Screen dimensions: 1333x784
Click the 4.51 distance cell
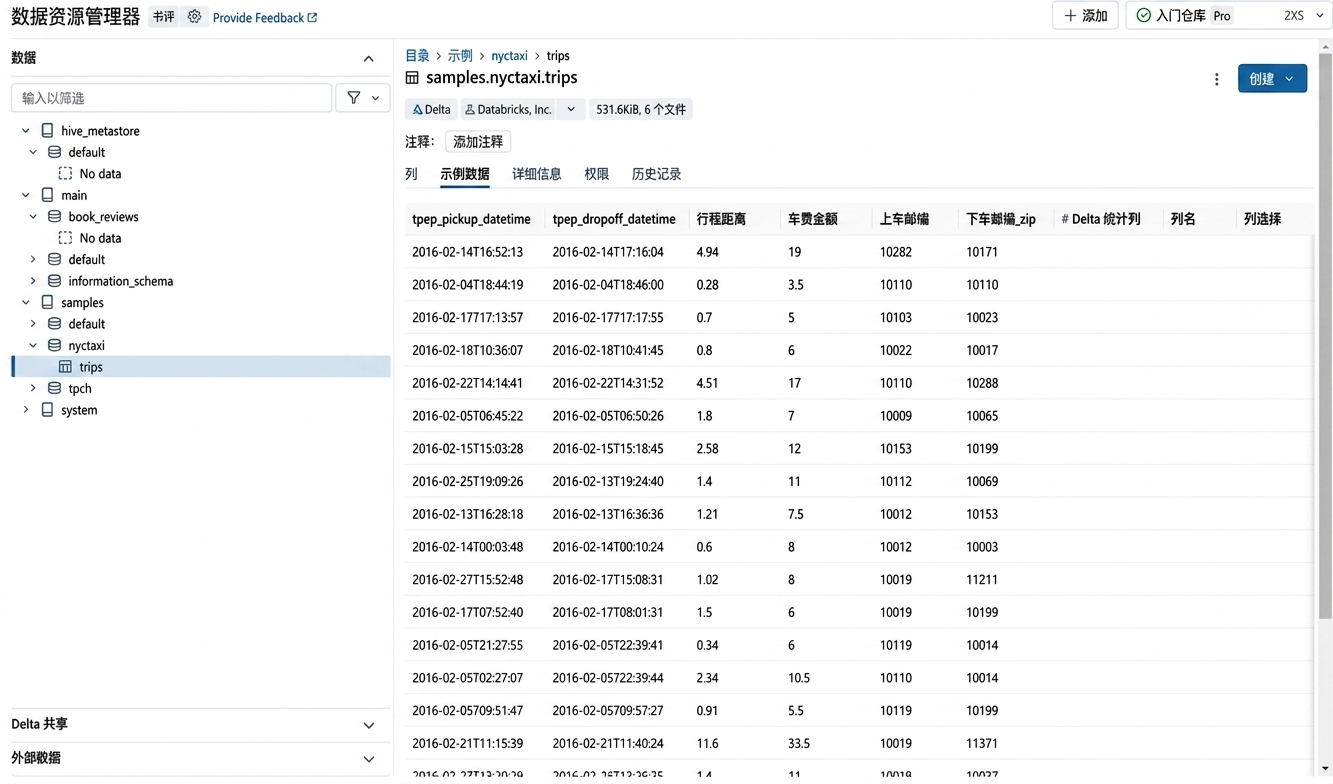707,383
